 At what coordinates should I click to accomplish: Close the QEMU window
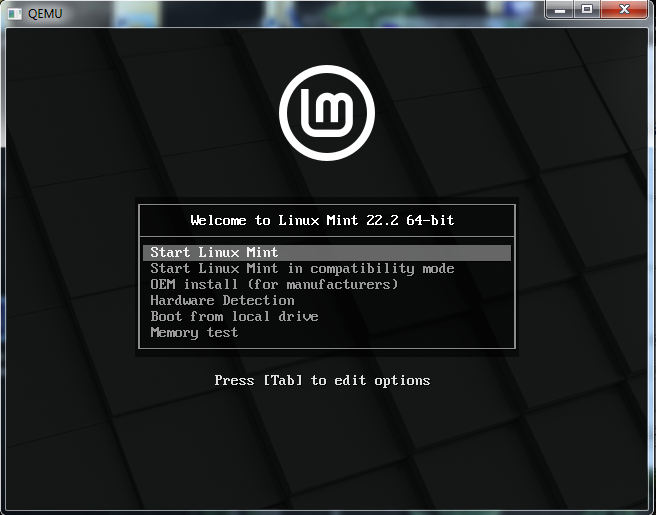[624, 10]
